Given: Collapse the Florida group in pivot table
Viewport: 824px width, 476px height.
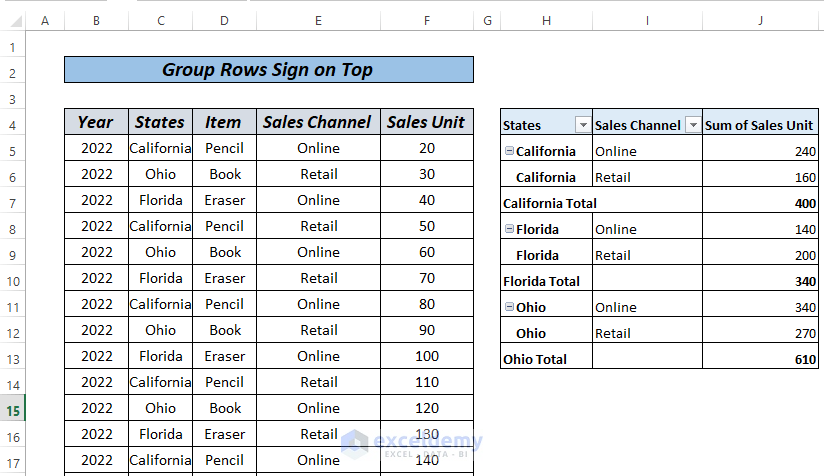Looking at the screenshot, I should click(x=510, y=229).
